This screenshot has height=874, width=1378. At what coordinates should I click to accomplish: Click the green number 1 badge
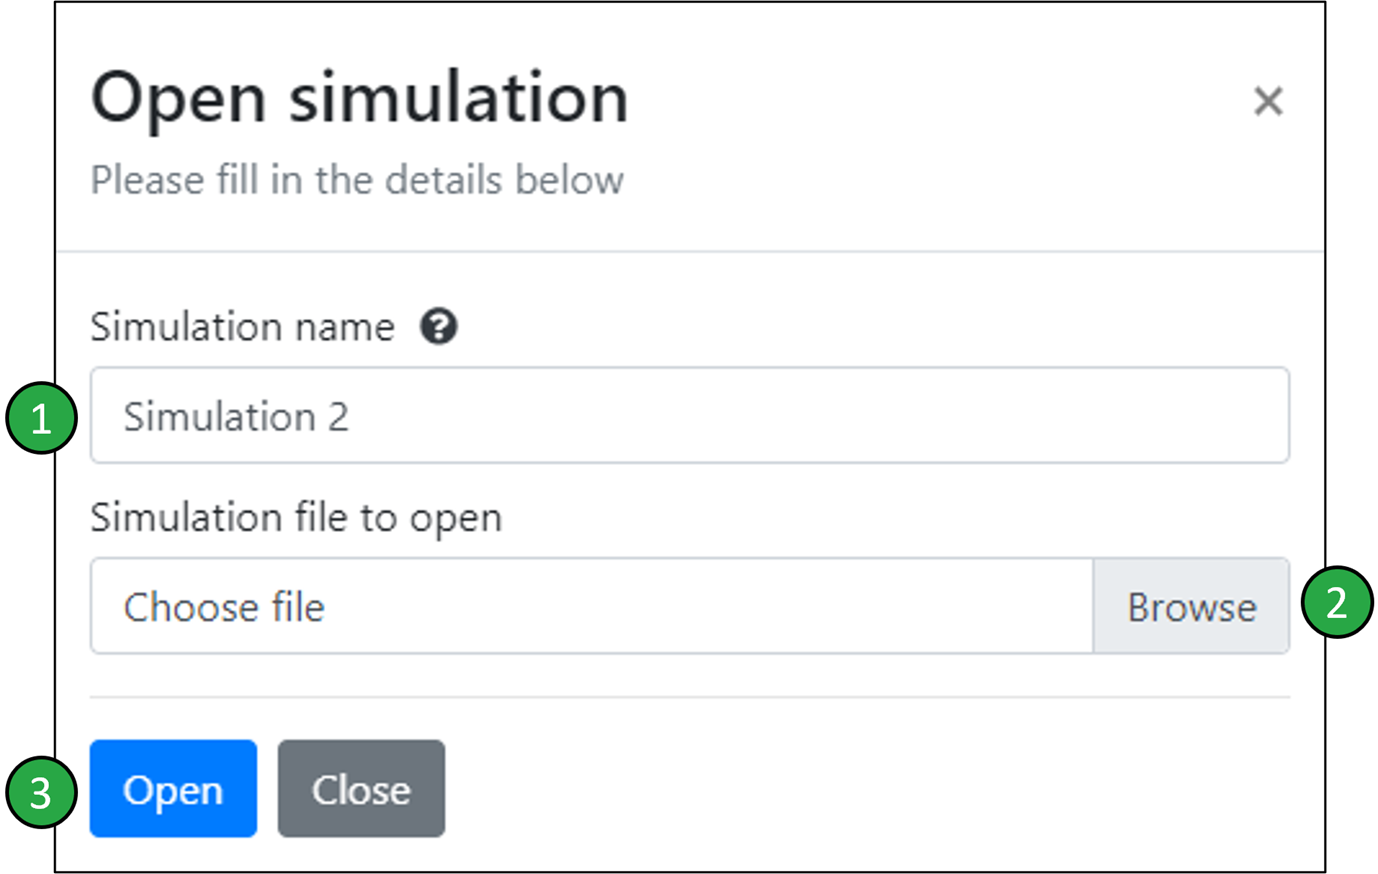coord(42,417)
